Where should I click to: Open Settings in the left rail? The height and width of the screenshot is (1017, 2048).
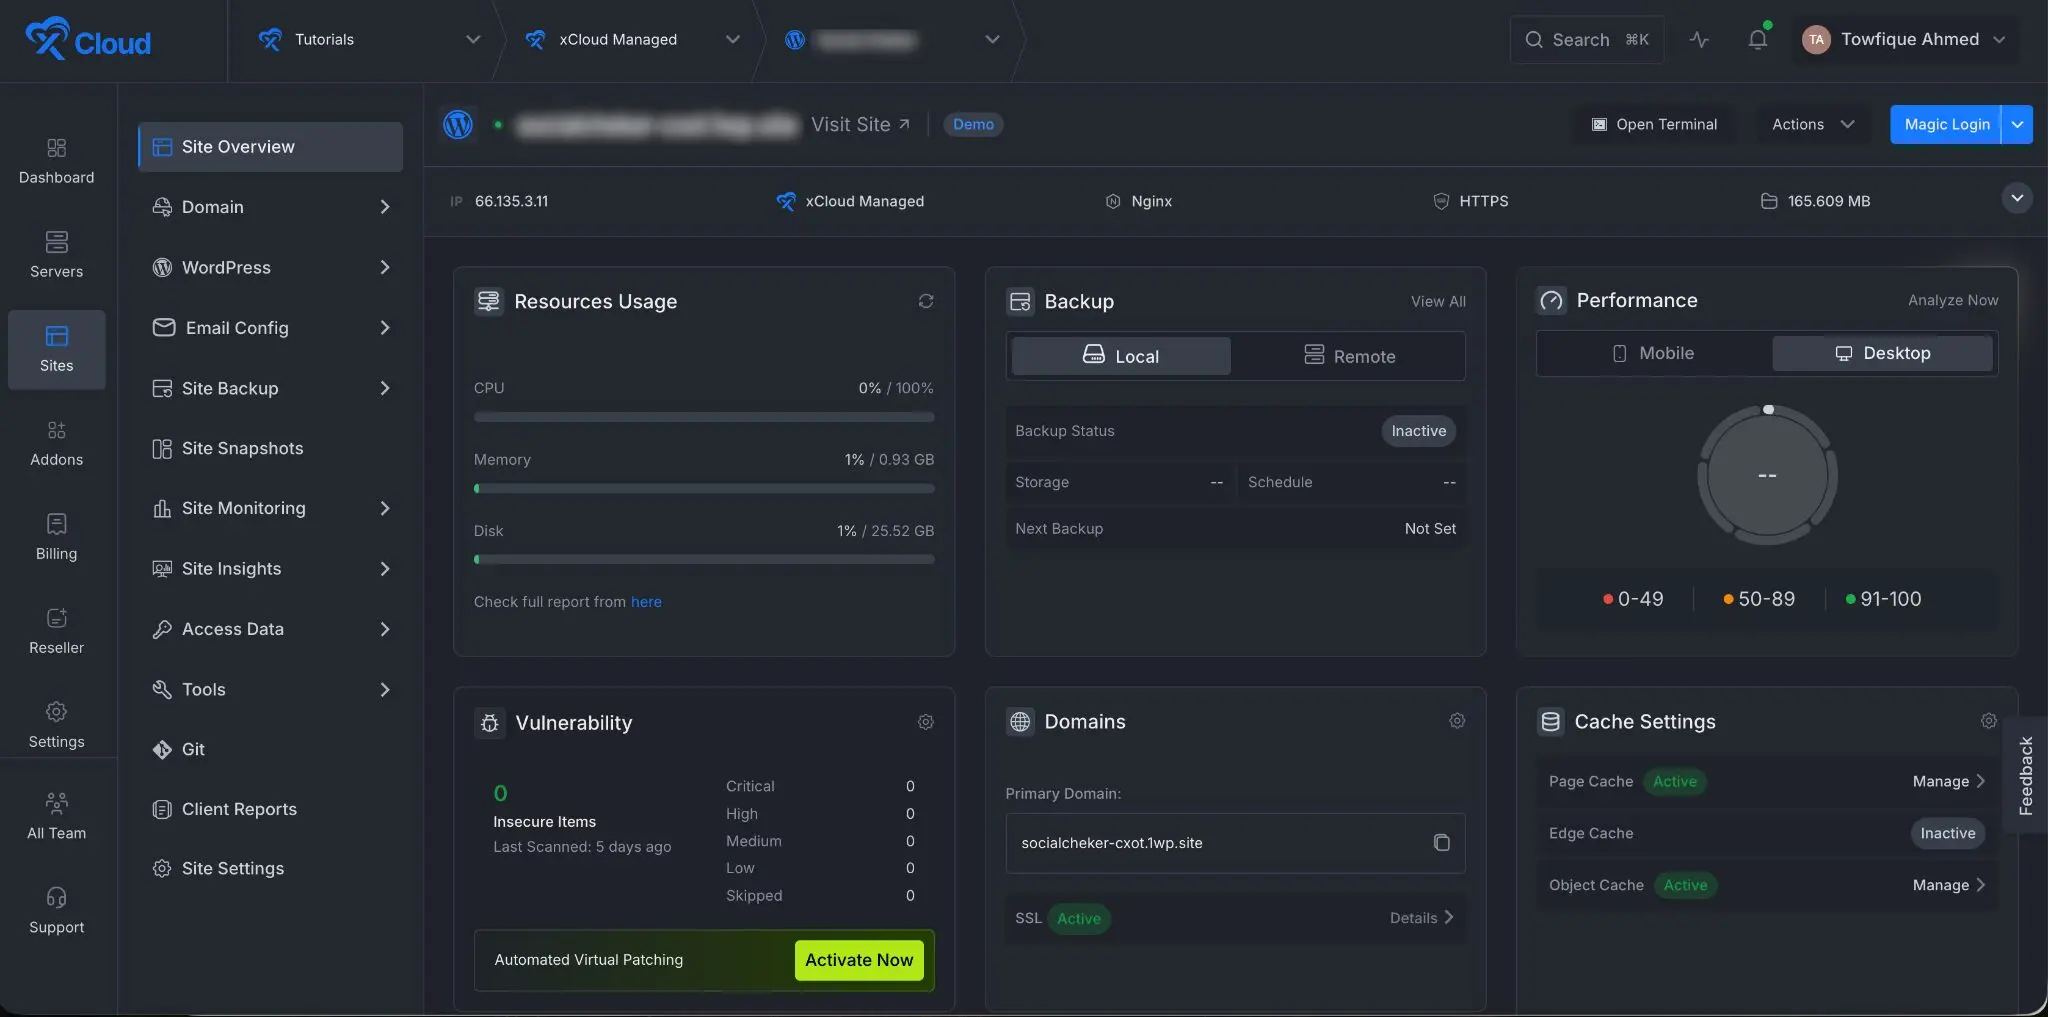57,725
